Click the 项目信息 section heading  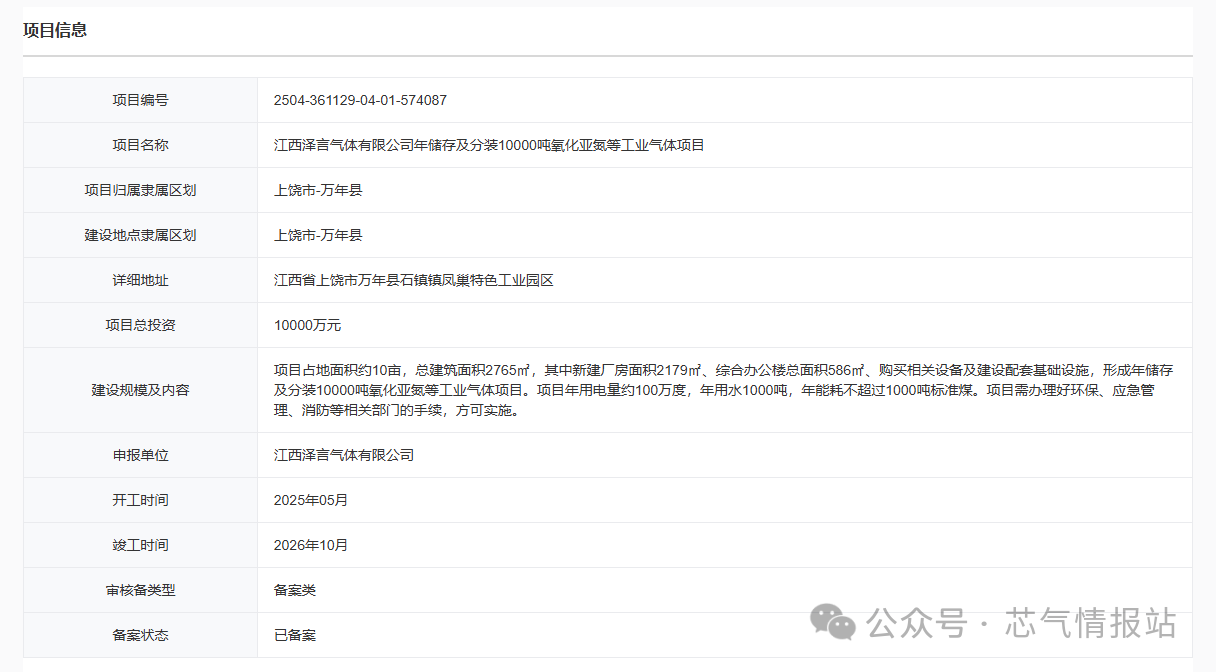click(55, 30)
